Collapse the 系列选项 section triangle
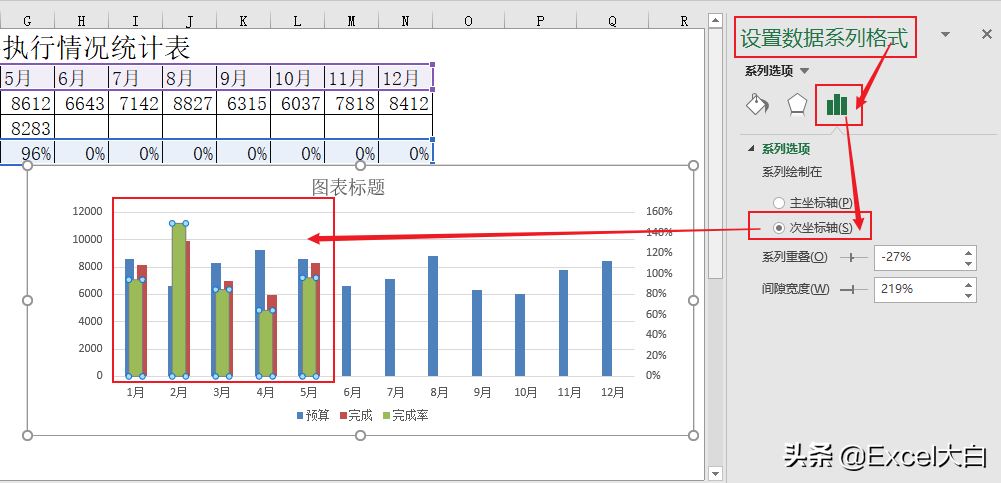1001x483 pixels. [x=751, y=149]
